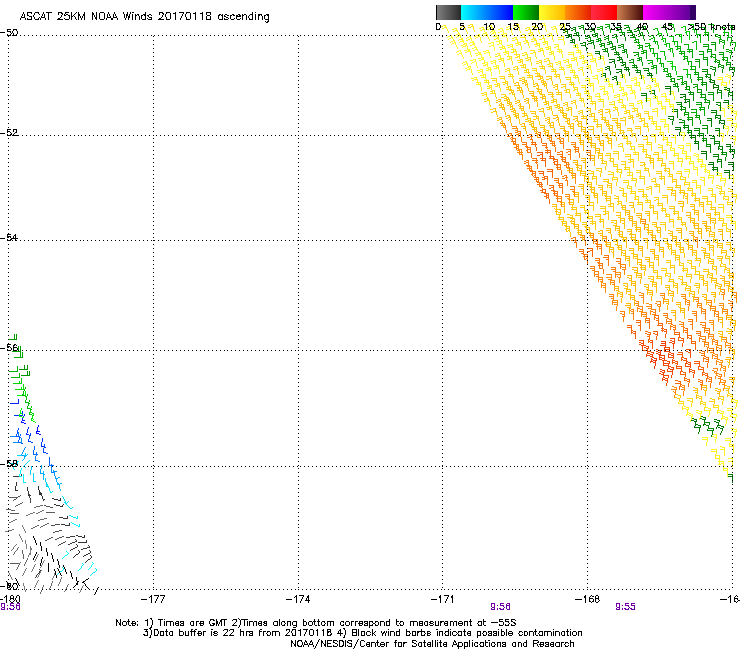Viewport: 740px width, 650px height.
Task: Click the '10' label under the color bar
Action: pyautogui.click(x=489, y=27)
